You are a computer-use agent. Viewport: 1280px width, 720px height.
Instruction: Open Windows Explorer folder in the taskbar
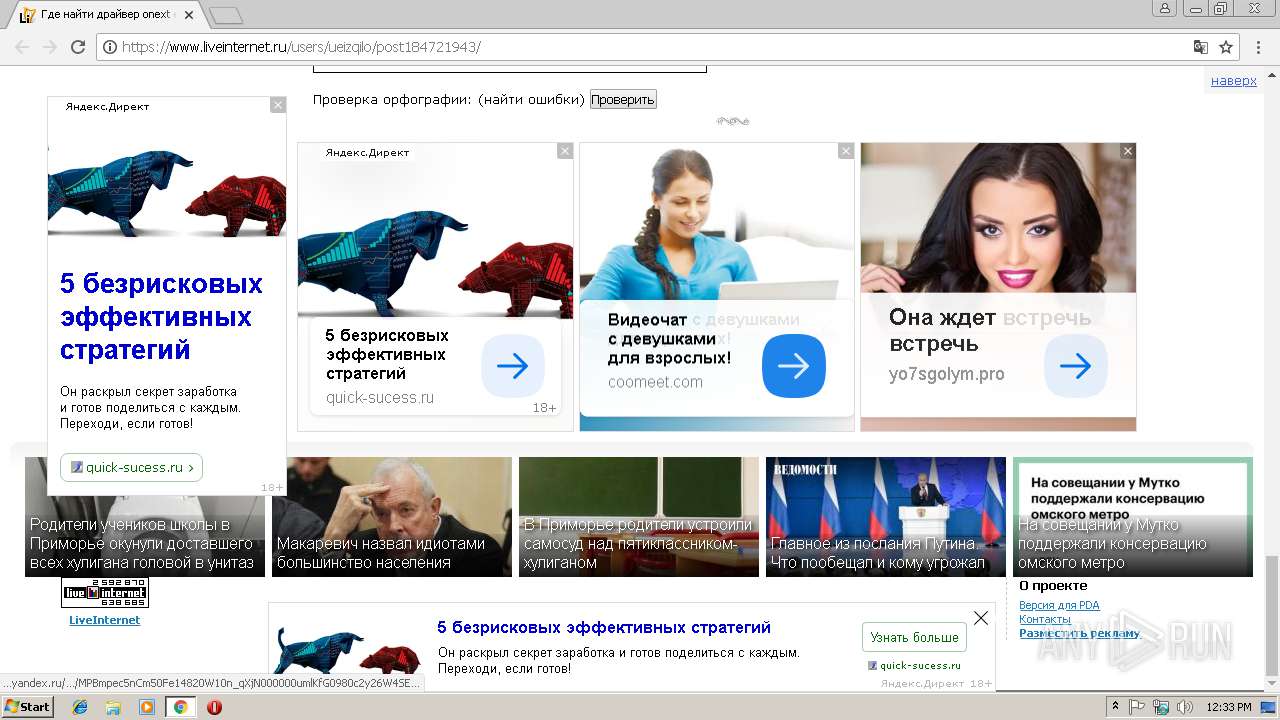[113, 707]
